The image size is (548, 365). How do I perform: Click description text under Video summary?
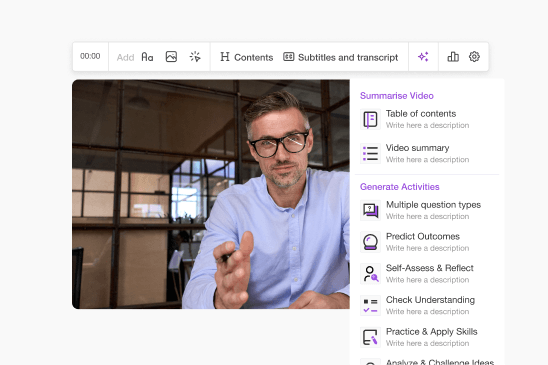(427, 159)
